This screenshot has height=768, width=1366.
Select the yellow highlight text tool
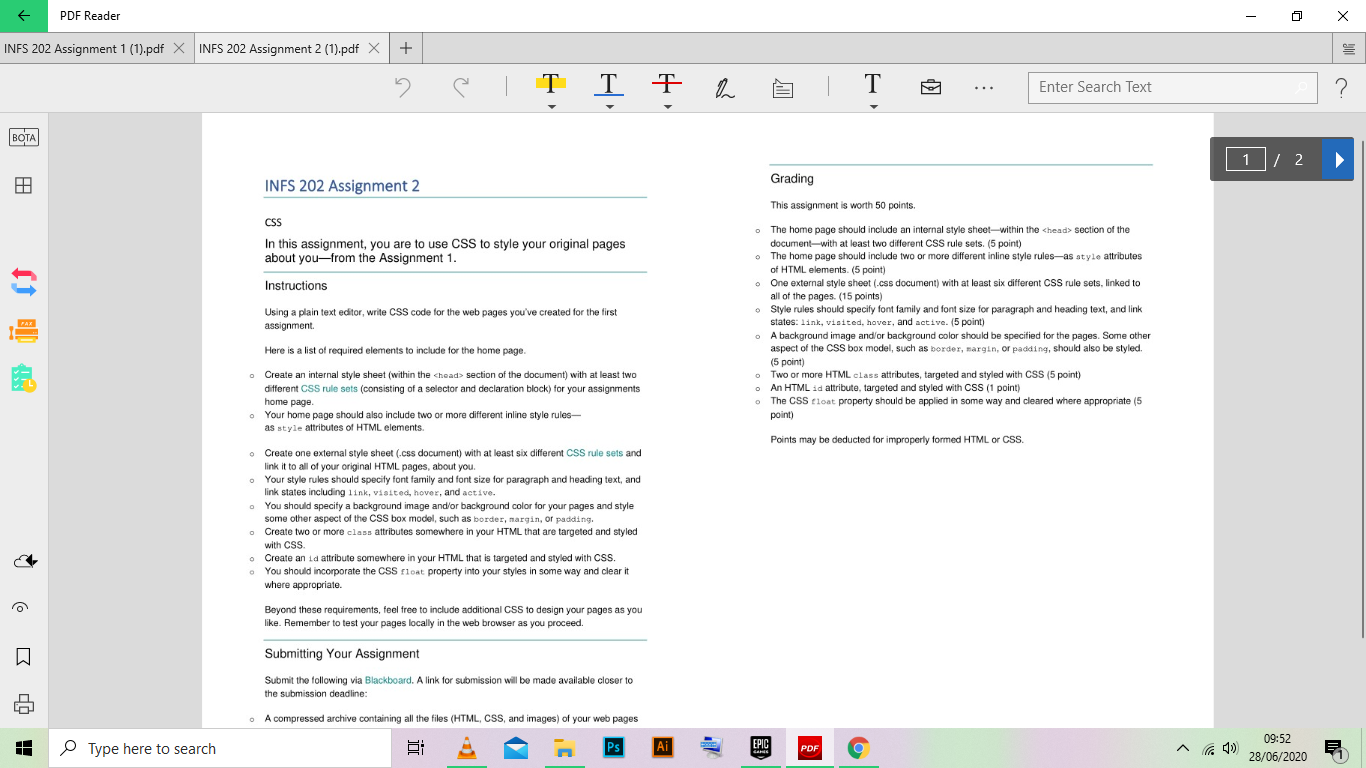551,84
